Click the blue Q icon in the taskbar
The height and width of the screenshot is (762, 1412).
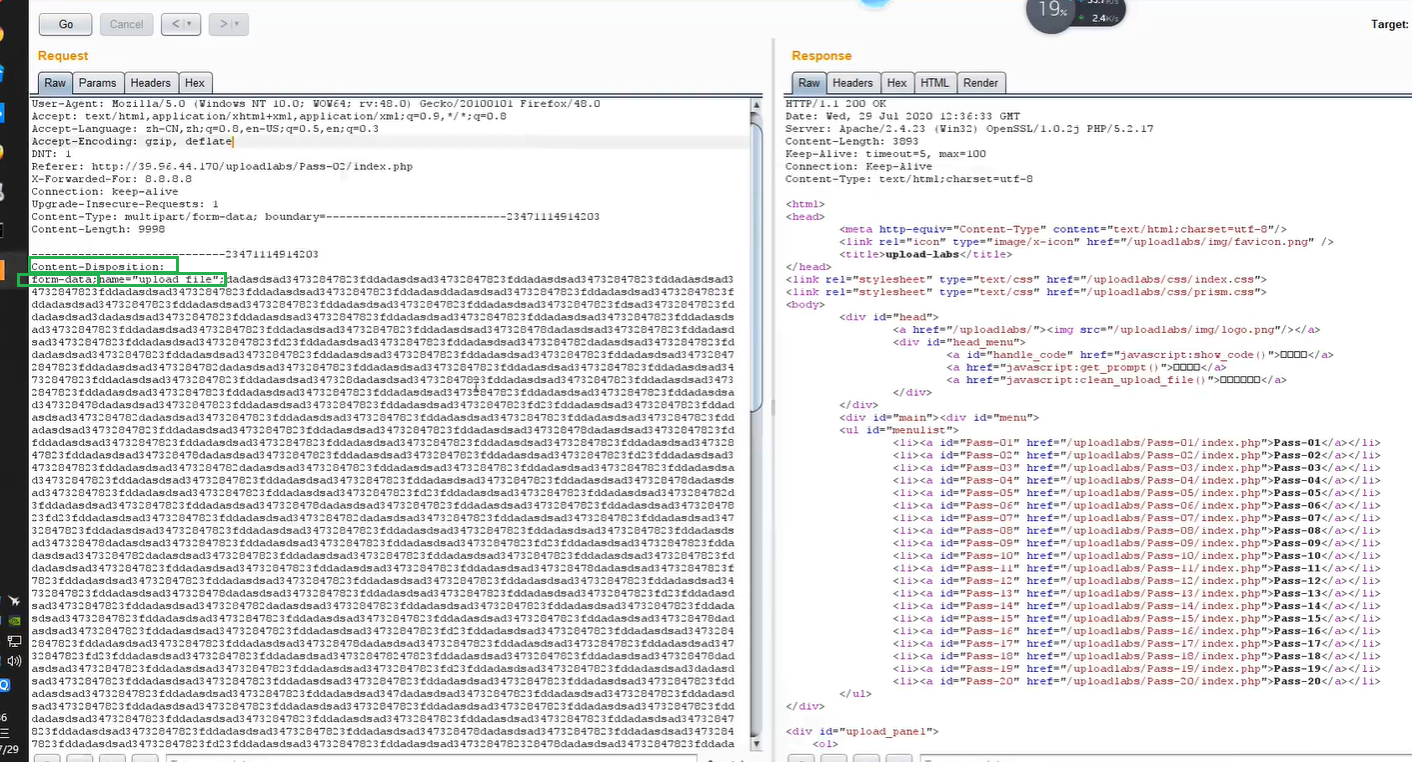[x=3, y=685]
